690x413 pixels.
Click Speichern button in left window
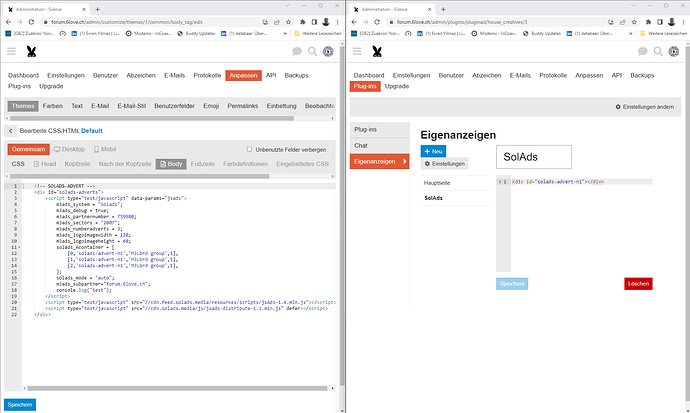20,405
